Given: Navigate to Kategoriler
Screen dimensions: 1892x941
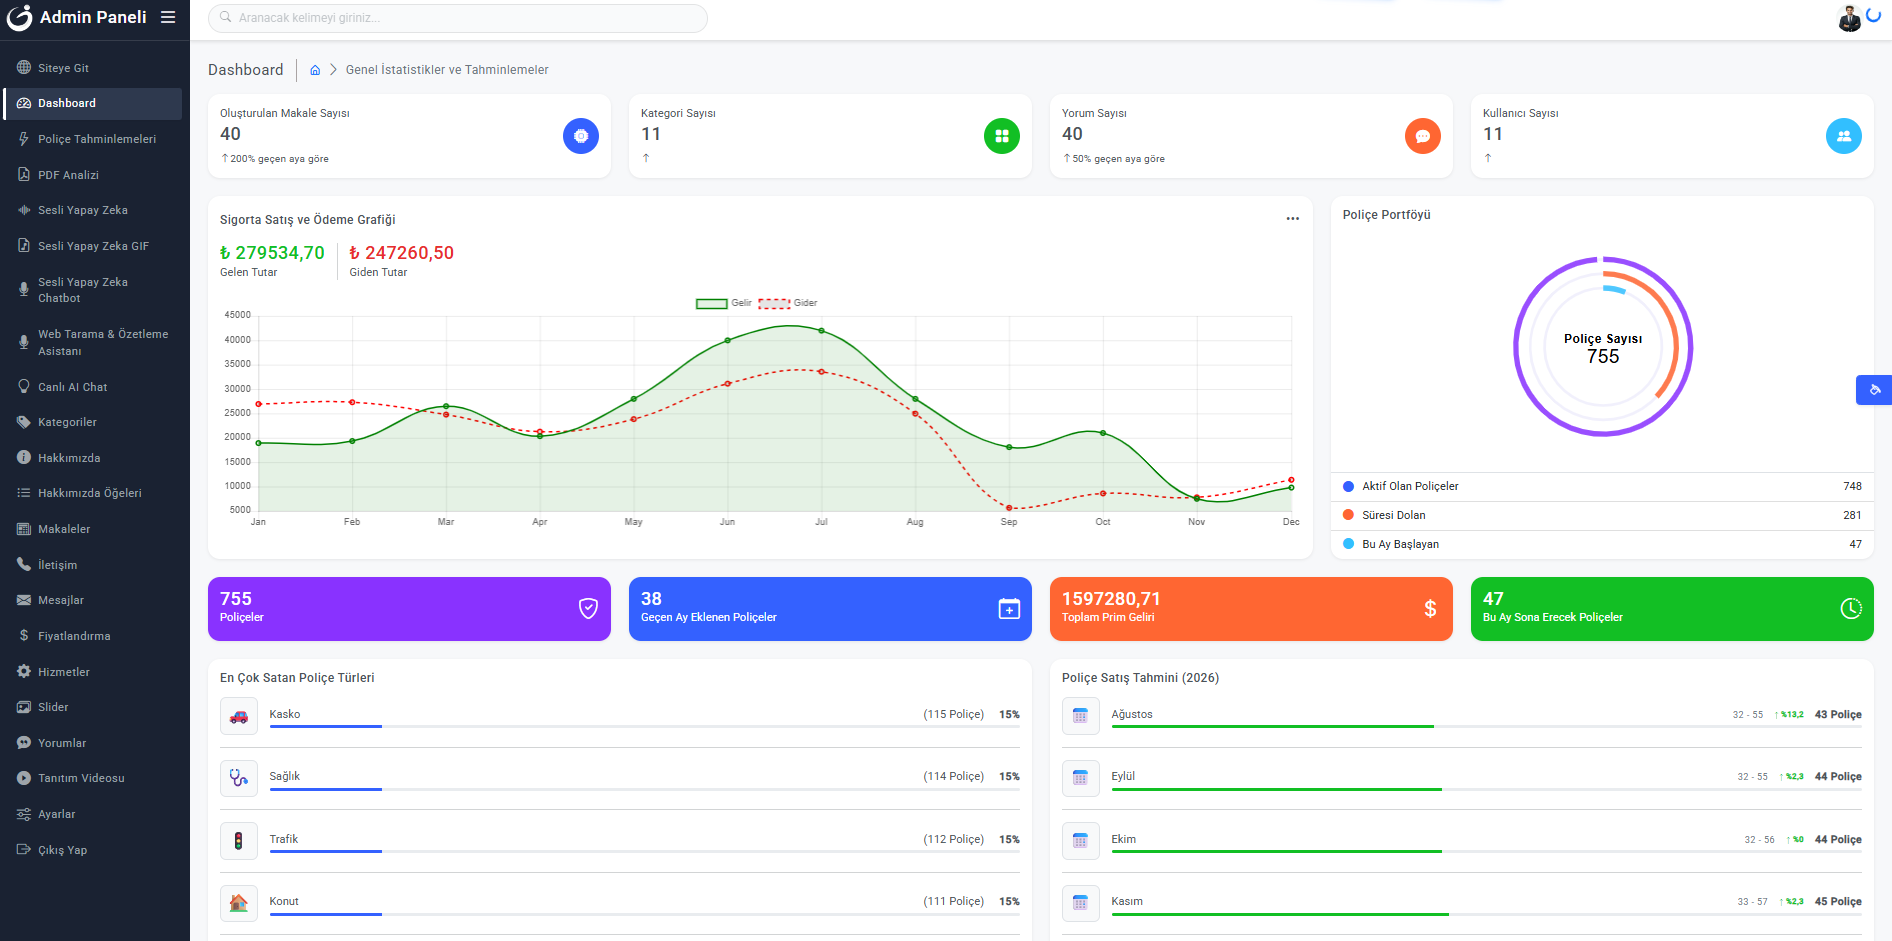Looking at the screenshot, I should pyautogui.click(x=93, y=422).
